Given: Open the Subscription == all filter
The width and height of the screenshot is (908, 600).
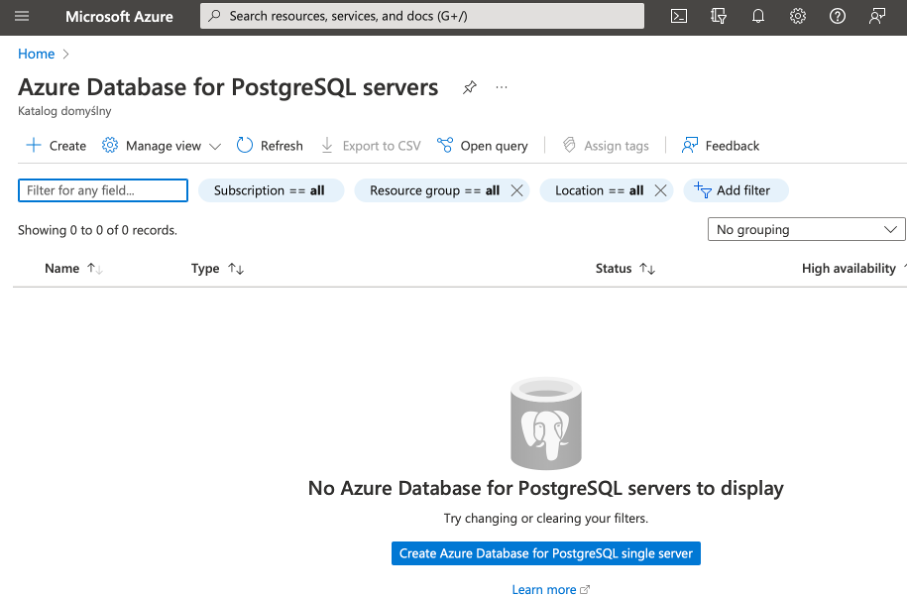Looking at the screenshot, I should click(271, 191).
